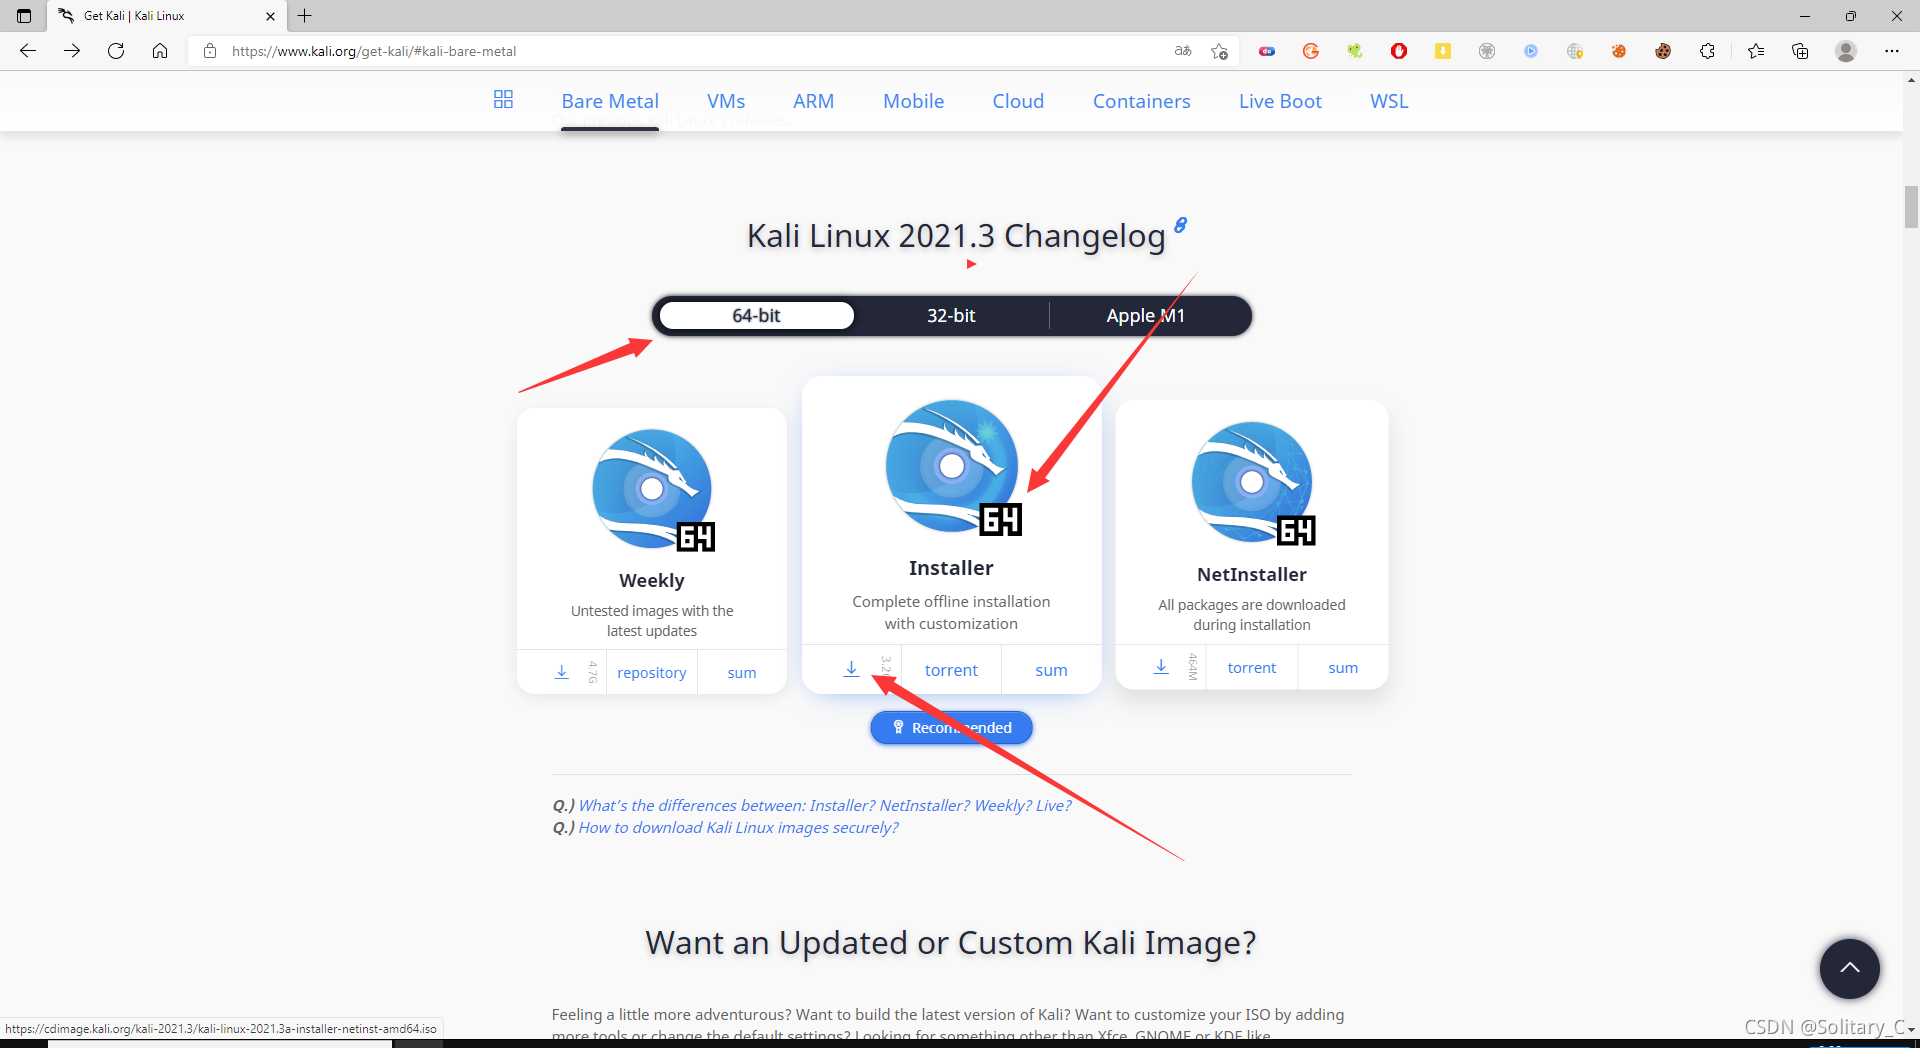
Task: Click the changelog anchor link icon
Action: pos(1181,225)
